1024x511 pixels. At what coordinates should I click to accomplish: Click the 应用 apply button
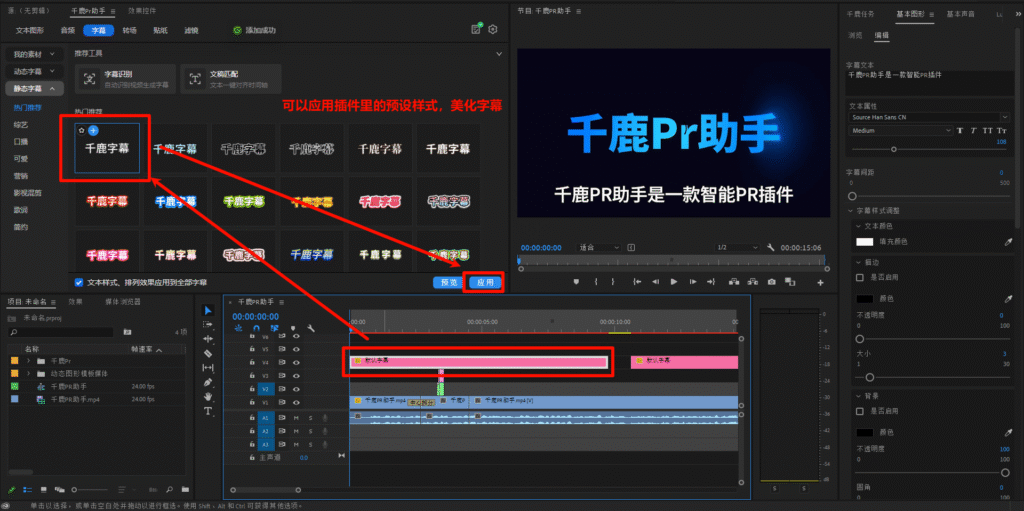[x=485, y=282]
